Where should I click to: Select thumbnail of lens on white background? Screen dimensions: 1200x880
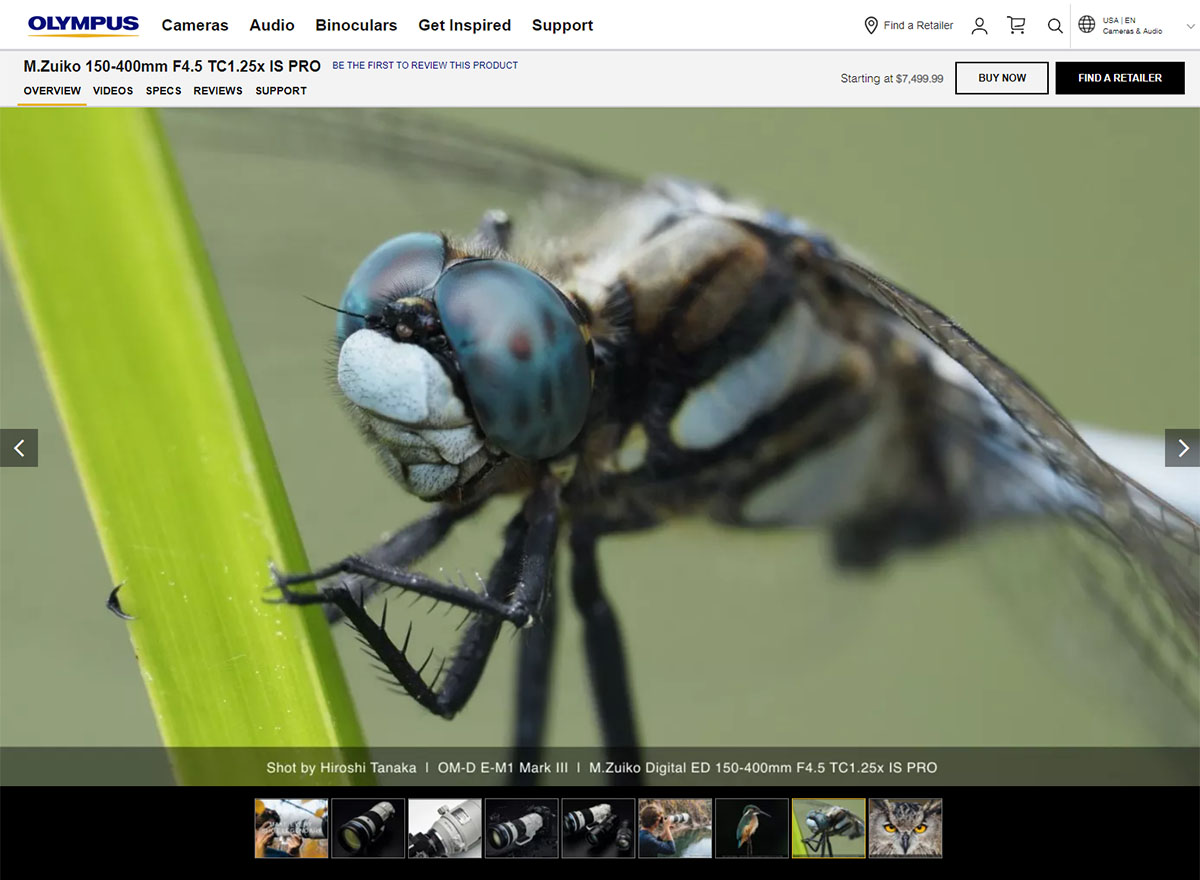(445, 828)
